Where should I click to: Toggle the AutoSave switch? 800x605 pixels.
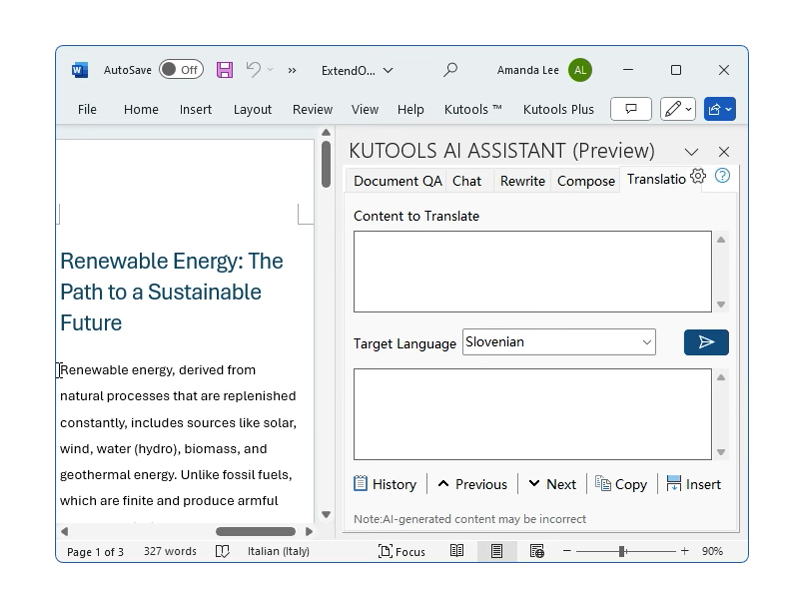[x=181, y=70]
